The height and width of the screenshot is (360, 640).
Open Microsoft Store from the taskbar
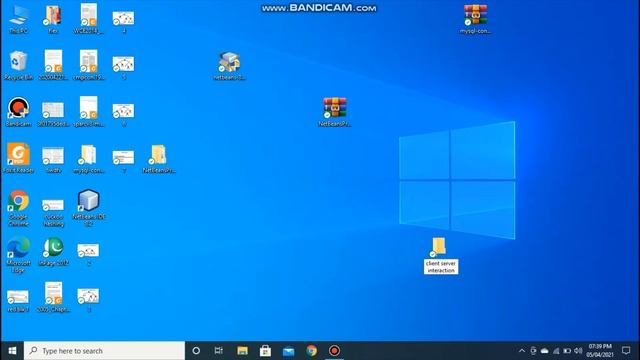click(265, 351)
